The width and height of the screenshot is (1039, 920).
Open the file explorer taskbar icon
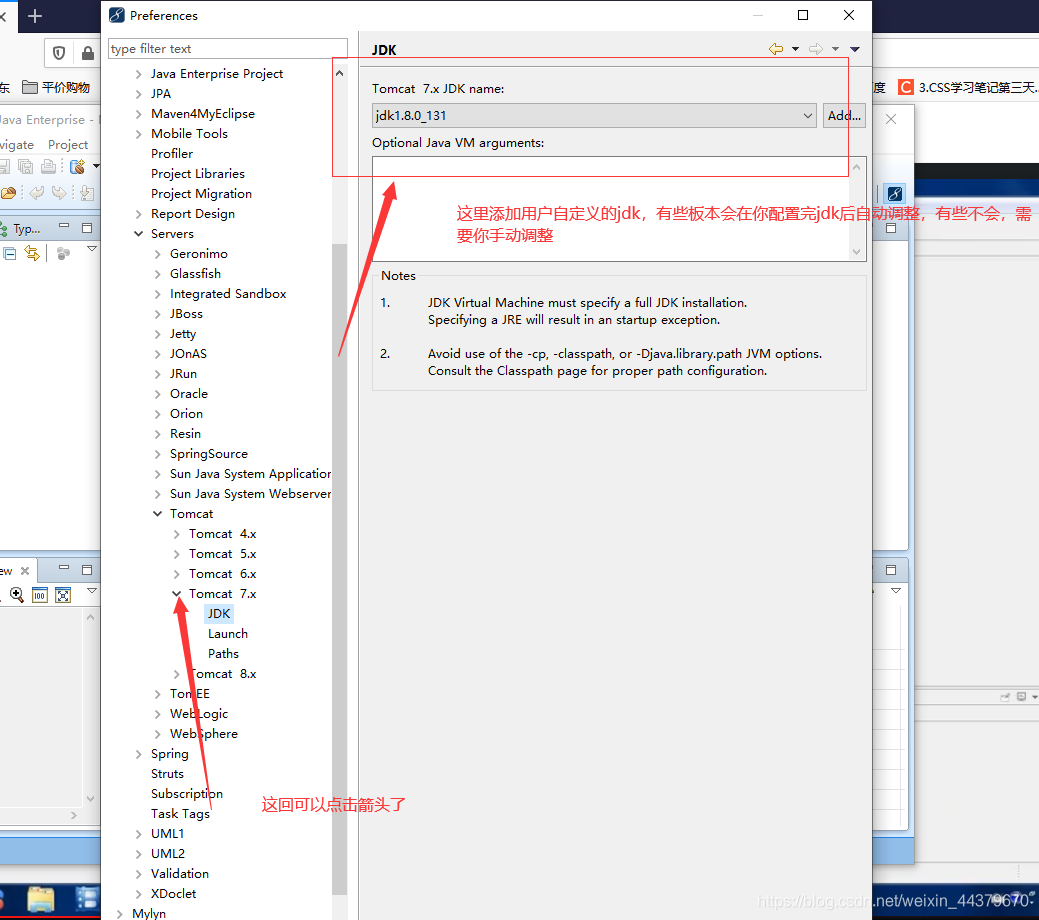pos(41,899)
